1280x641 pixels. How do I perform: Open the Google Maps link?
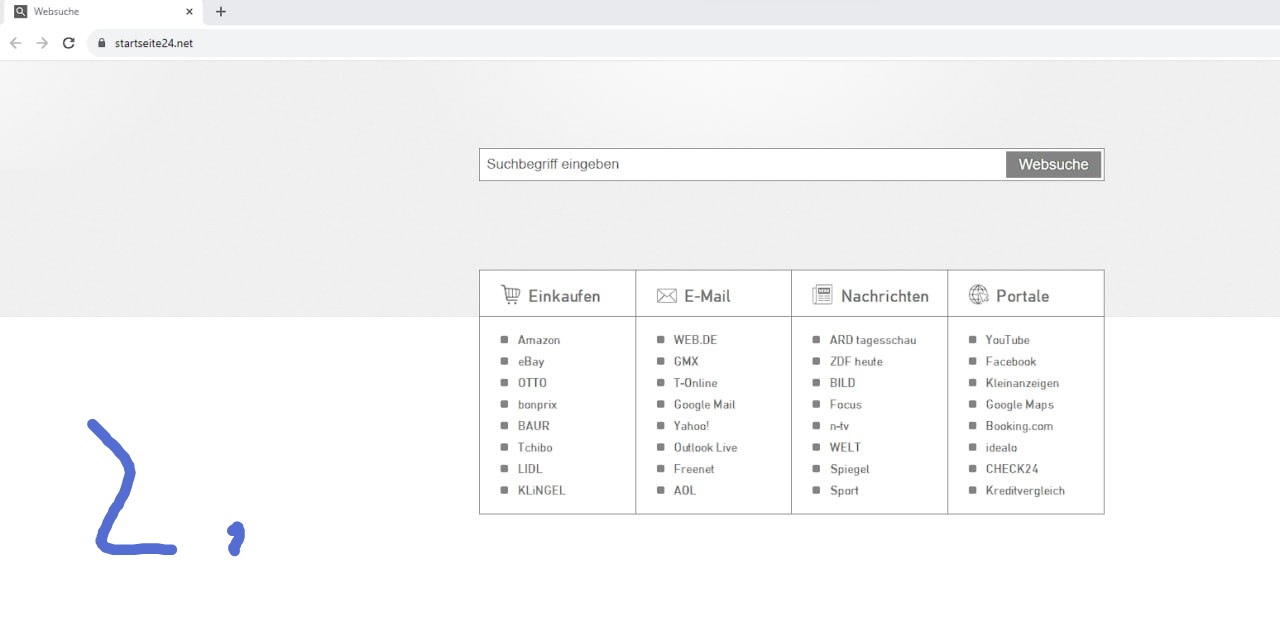pyautogui.click(x=1019, y=405)
